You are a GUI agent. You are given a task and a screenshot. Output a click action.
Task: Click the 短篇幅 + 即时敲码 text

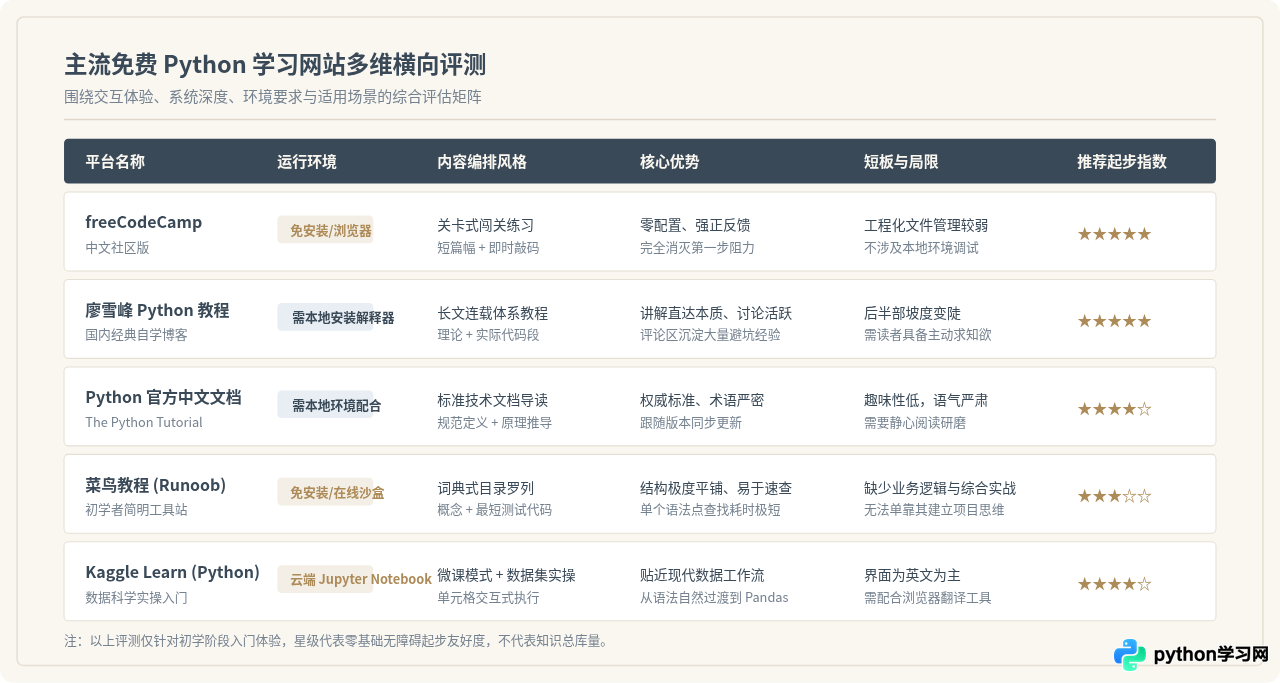coord(488,247)
